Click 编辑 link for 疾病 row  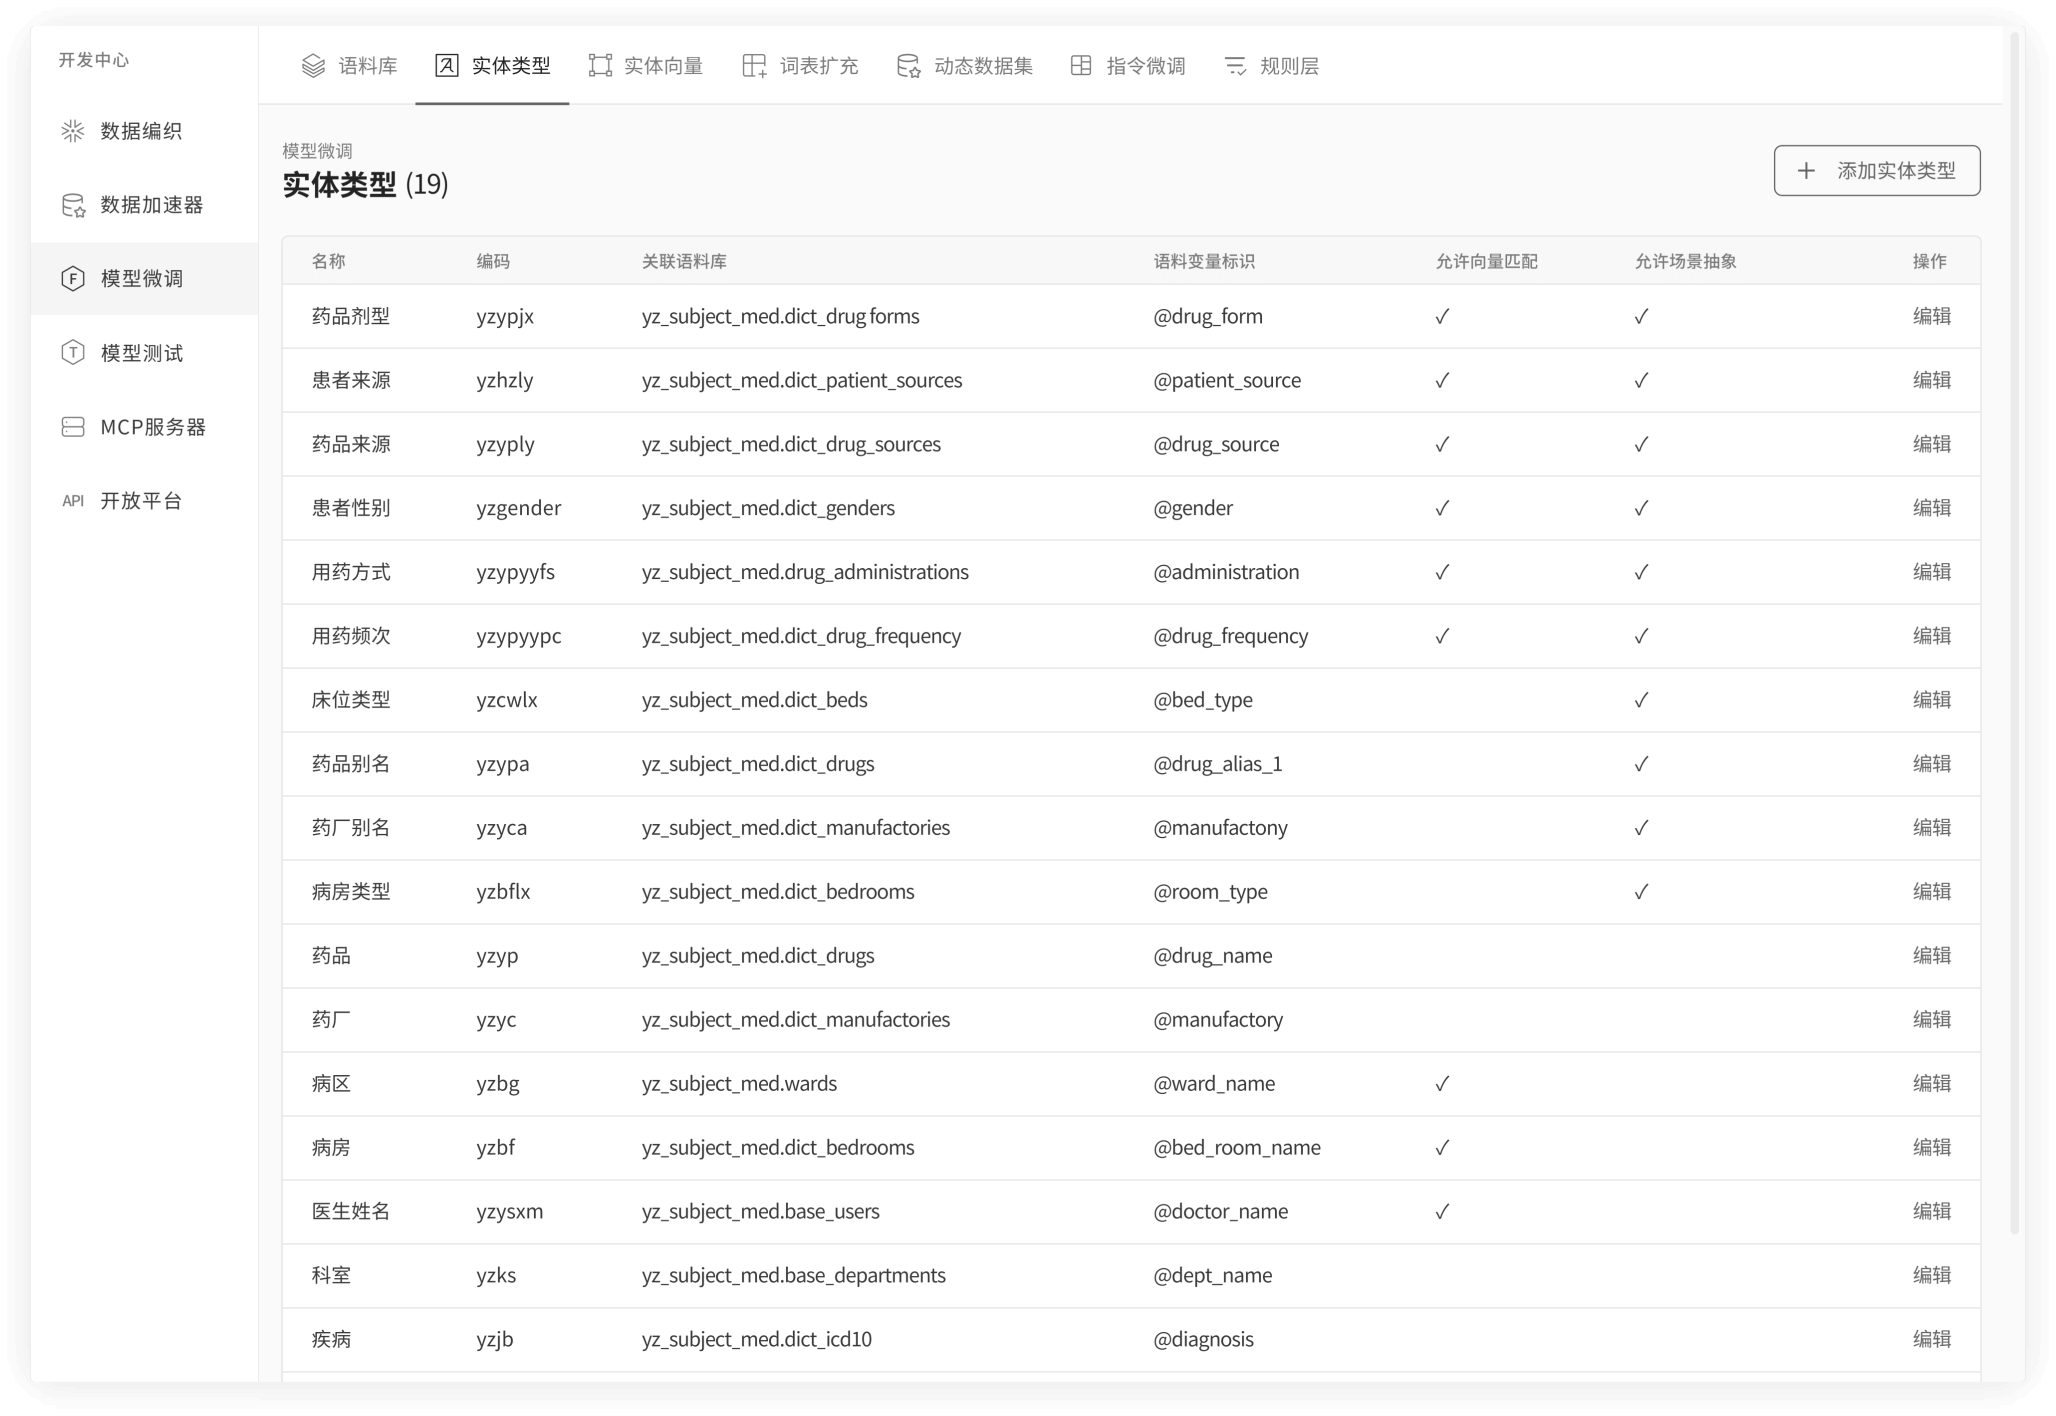pyautogui.click(x=1931, y=1339)
